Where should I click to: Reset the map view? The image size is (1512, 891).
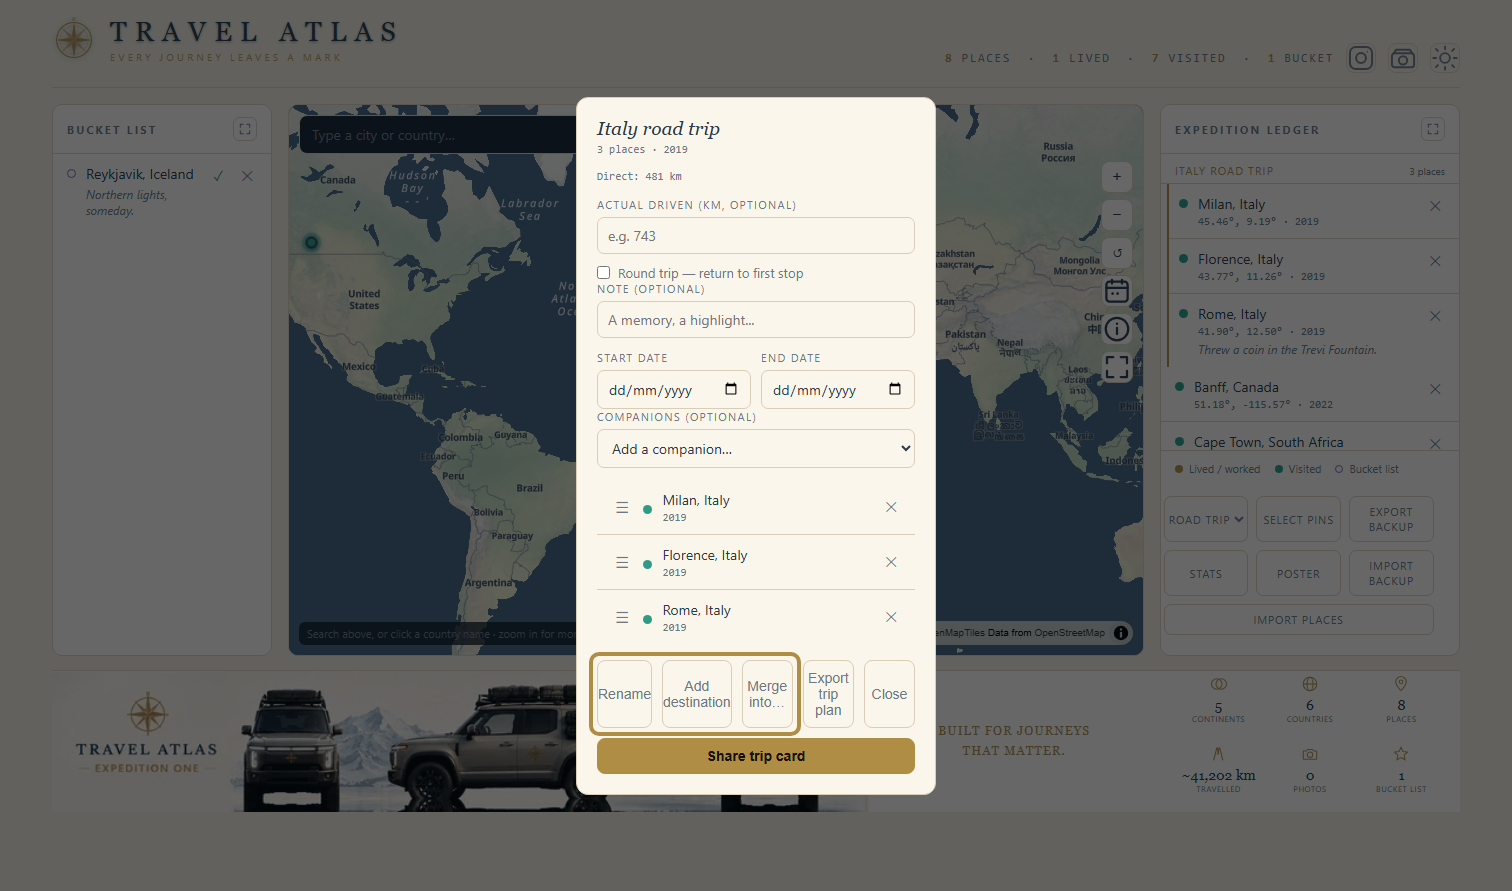pyautogui.click(x=1117, y=252)
